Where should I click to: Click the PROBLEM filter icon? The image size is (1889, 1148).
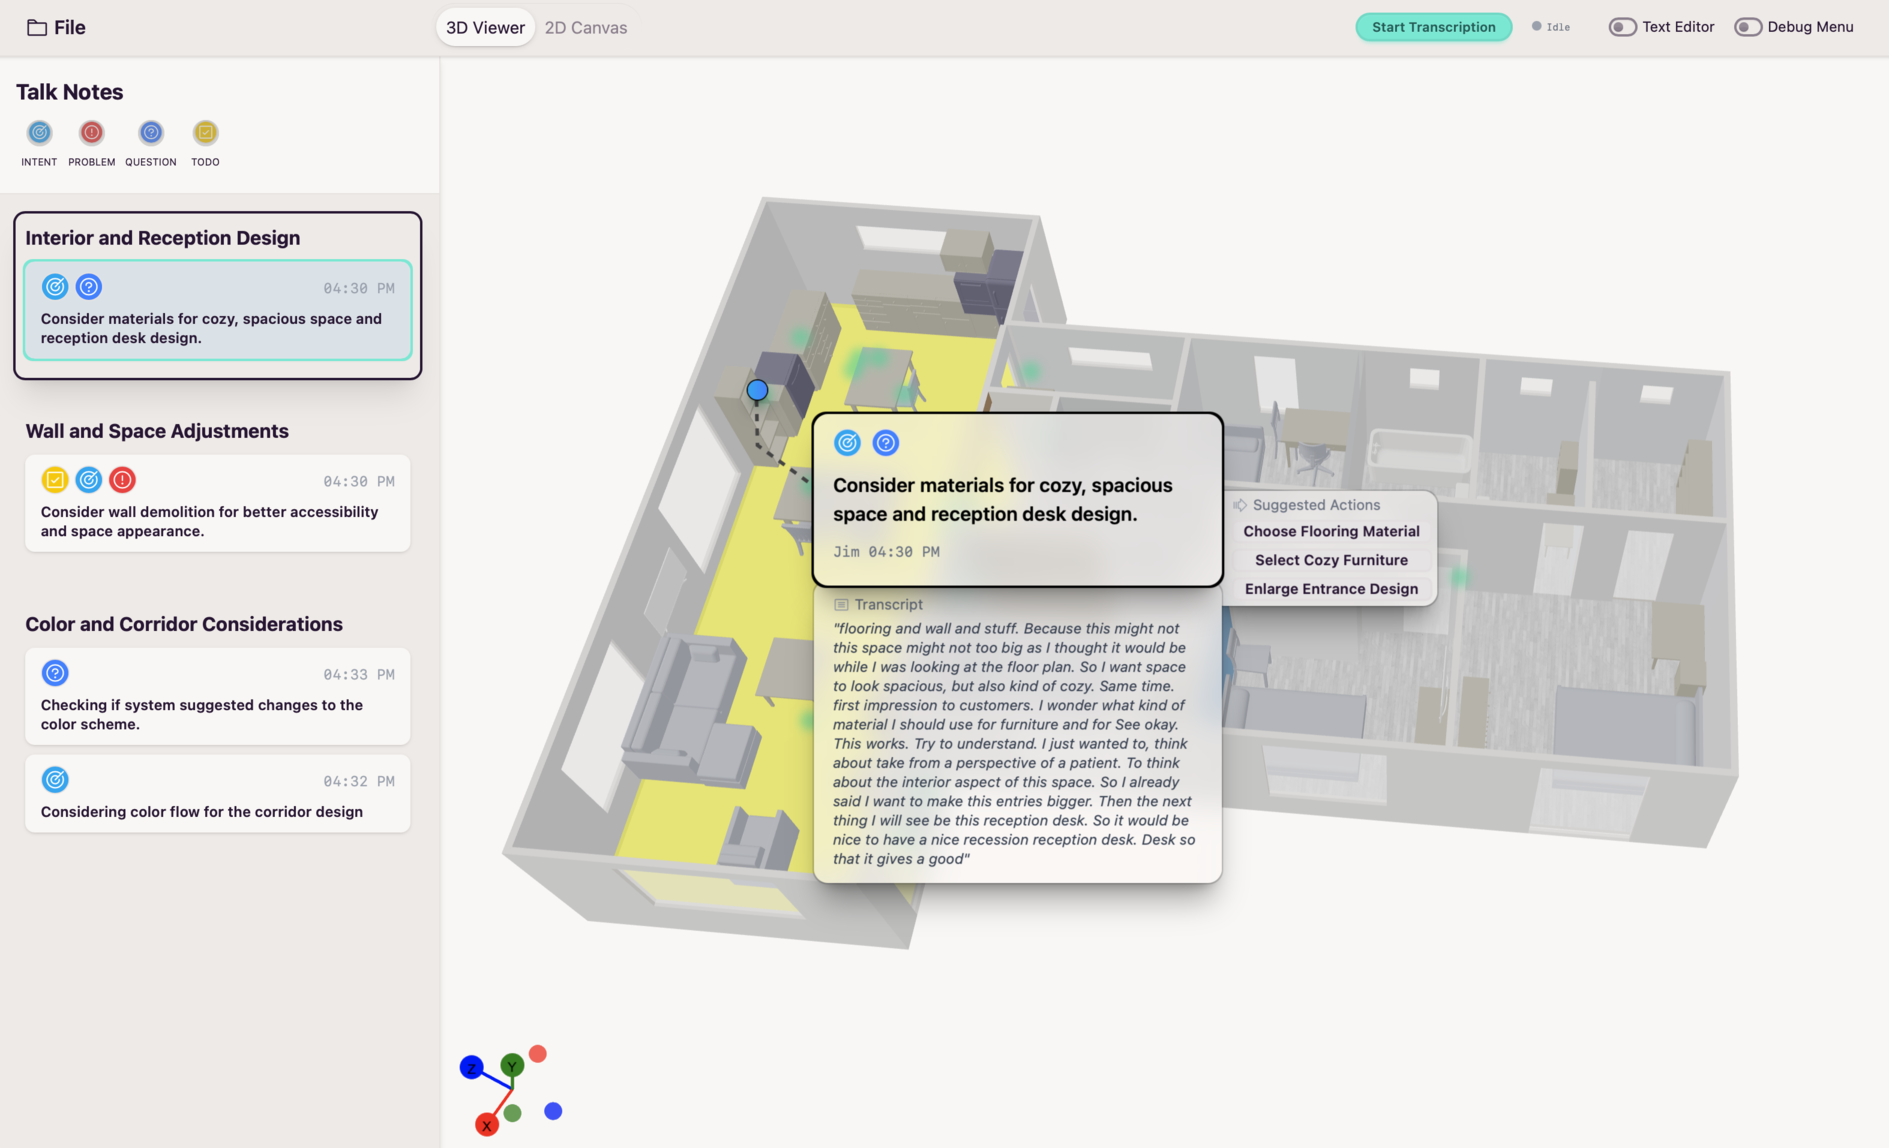click(91, 133)
